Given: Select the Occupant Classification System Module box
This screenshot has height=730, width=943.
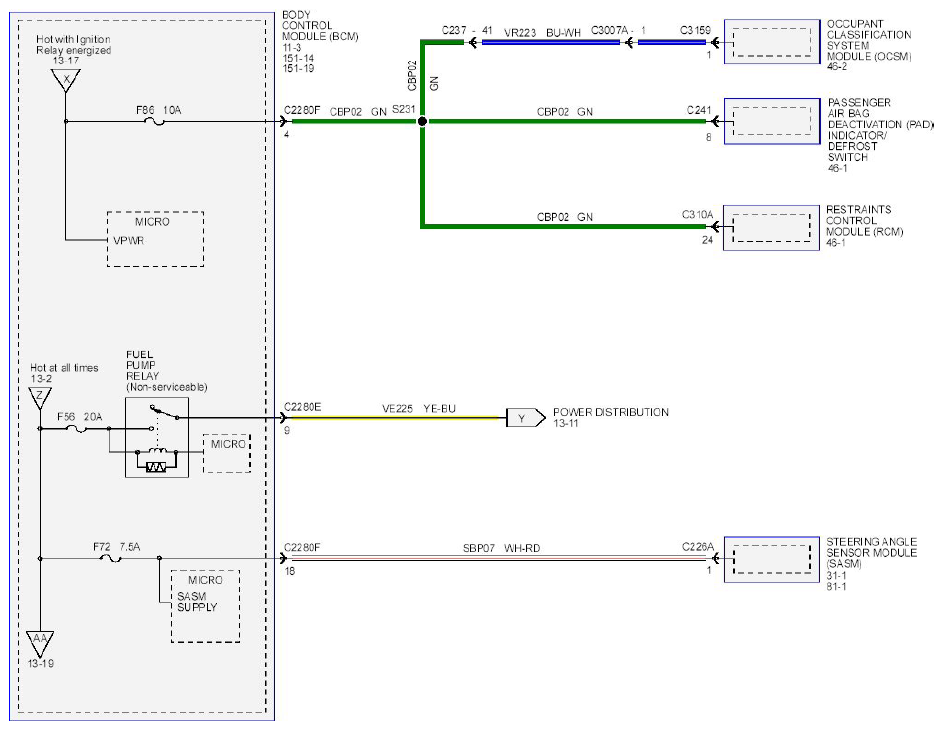Looking at the screenshot, I should pos(772,41).
